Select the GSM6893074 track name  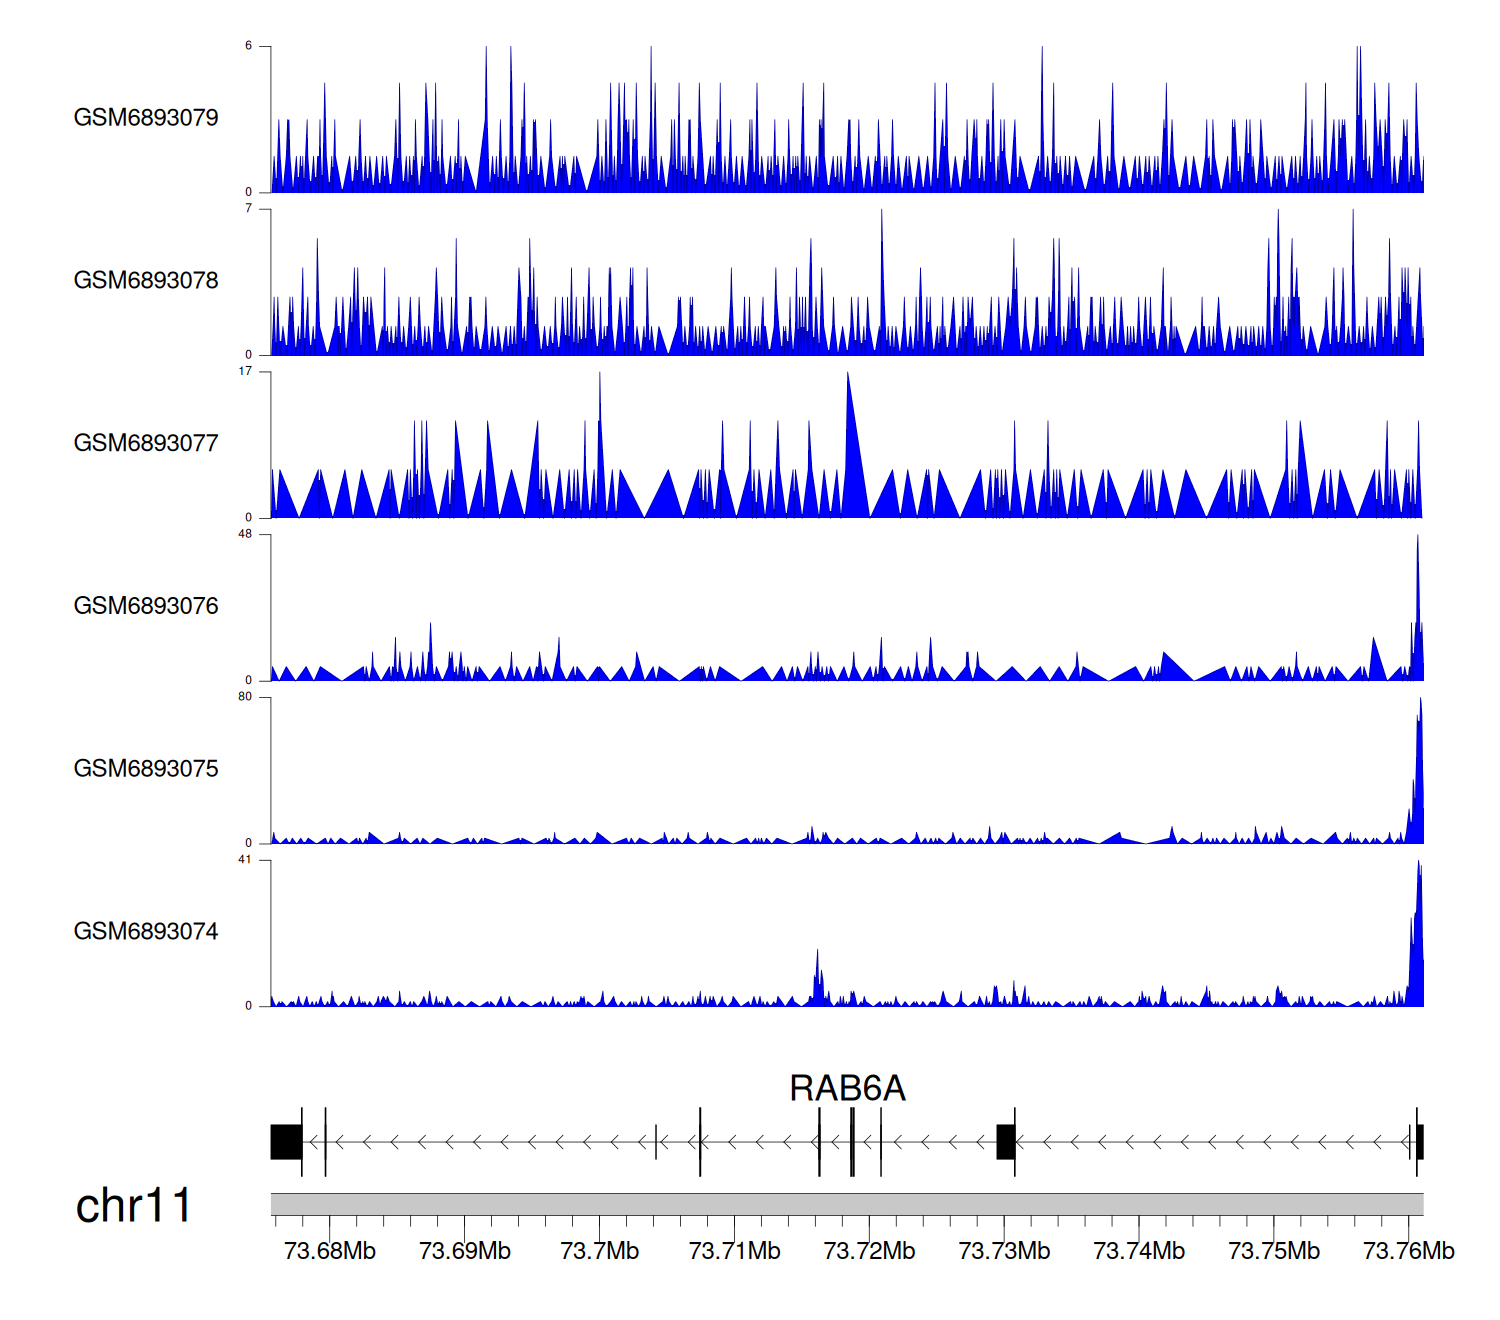tap(146, 932)
